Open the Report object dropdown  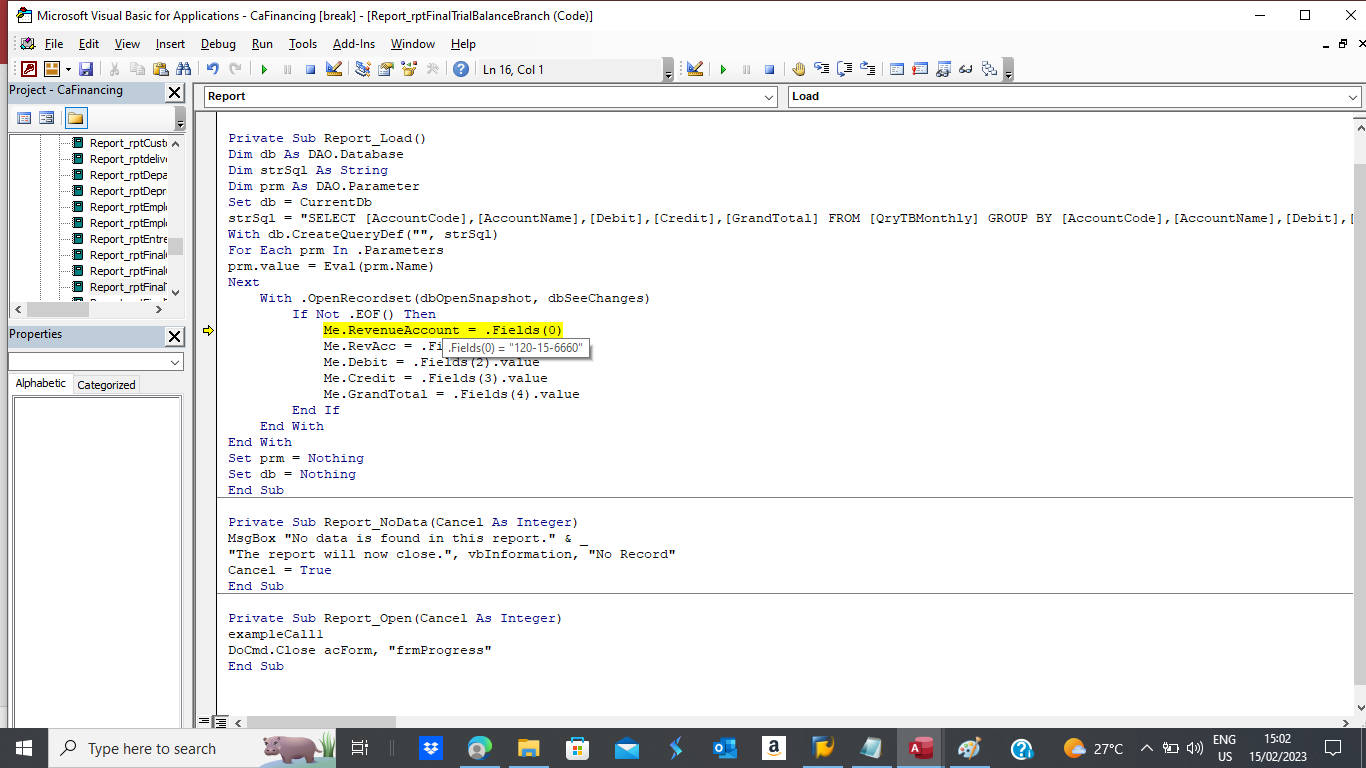click(x=768, y=97)
